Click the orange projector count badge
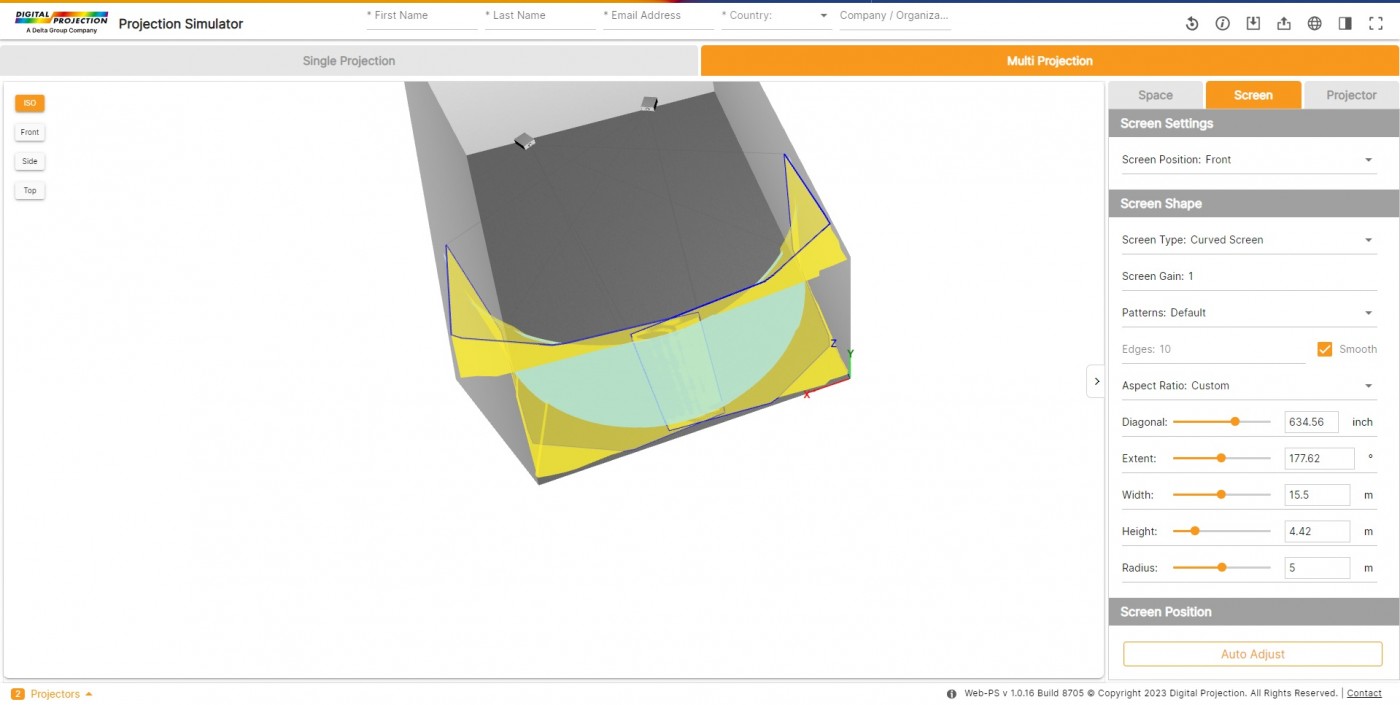This screenshot has height=705, width=1400. point(18,694)
